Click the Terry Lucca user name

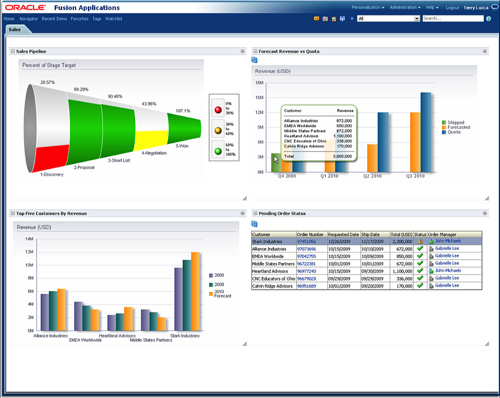click(476, 8)
